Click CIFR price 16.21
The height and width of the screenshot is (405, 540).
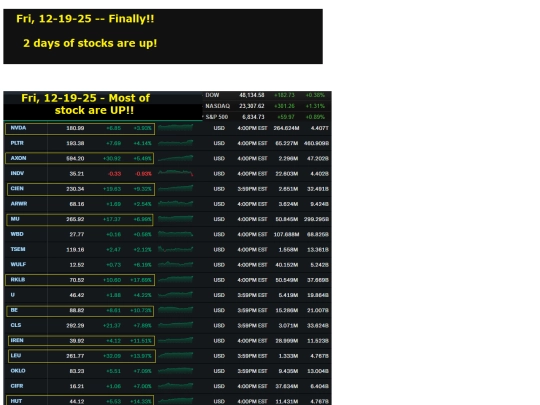[x=77, y=386]
